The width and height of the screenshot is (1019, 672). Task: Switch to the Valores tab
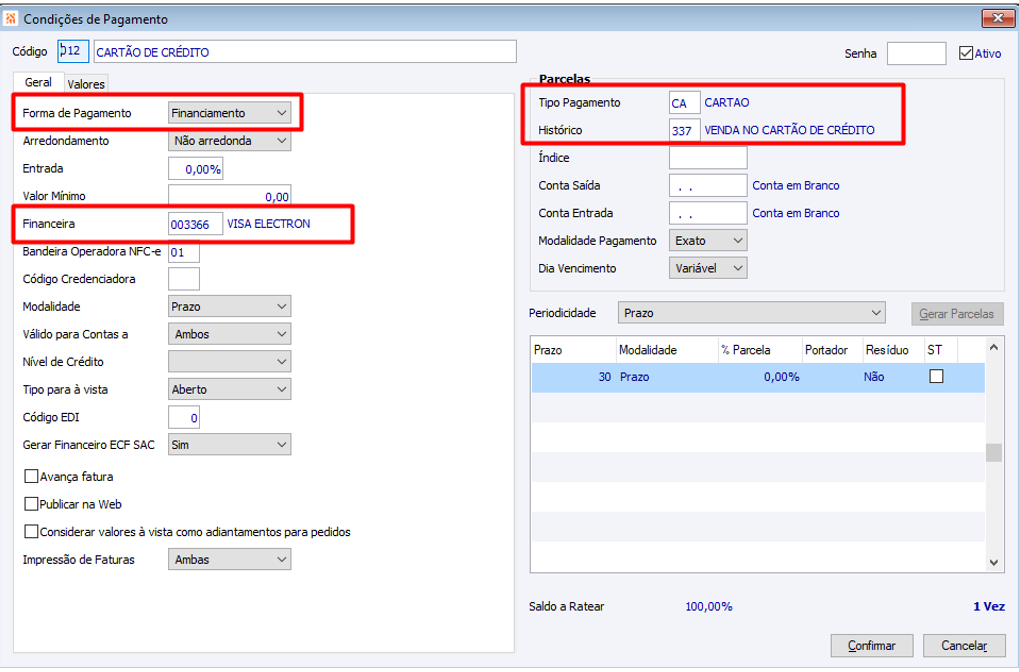[x=86, y=84]
